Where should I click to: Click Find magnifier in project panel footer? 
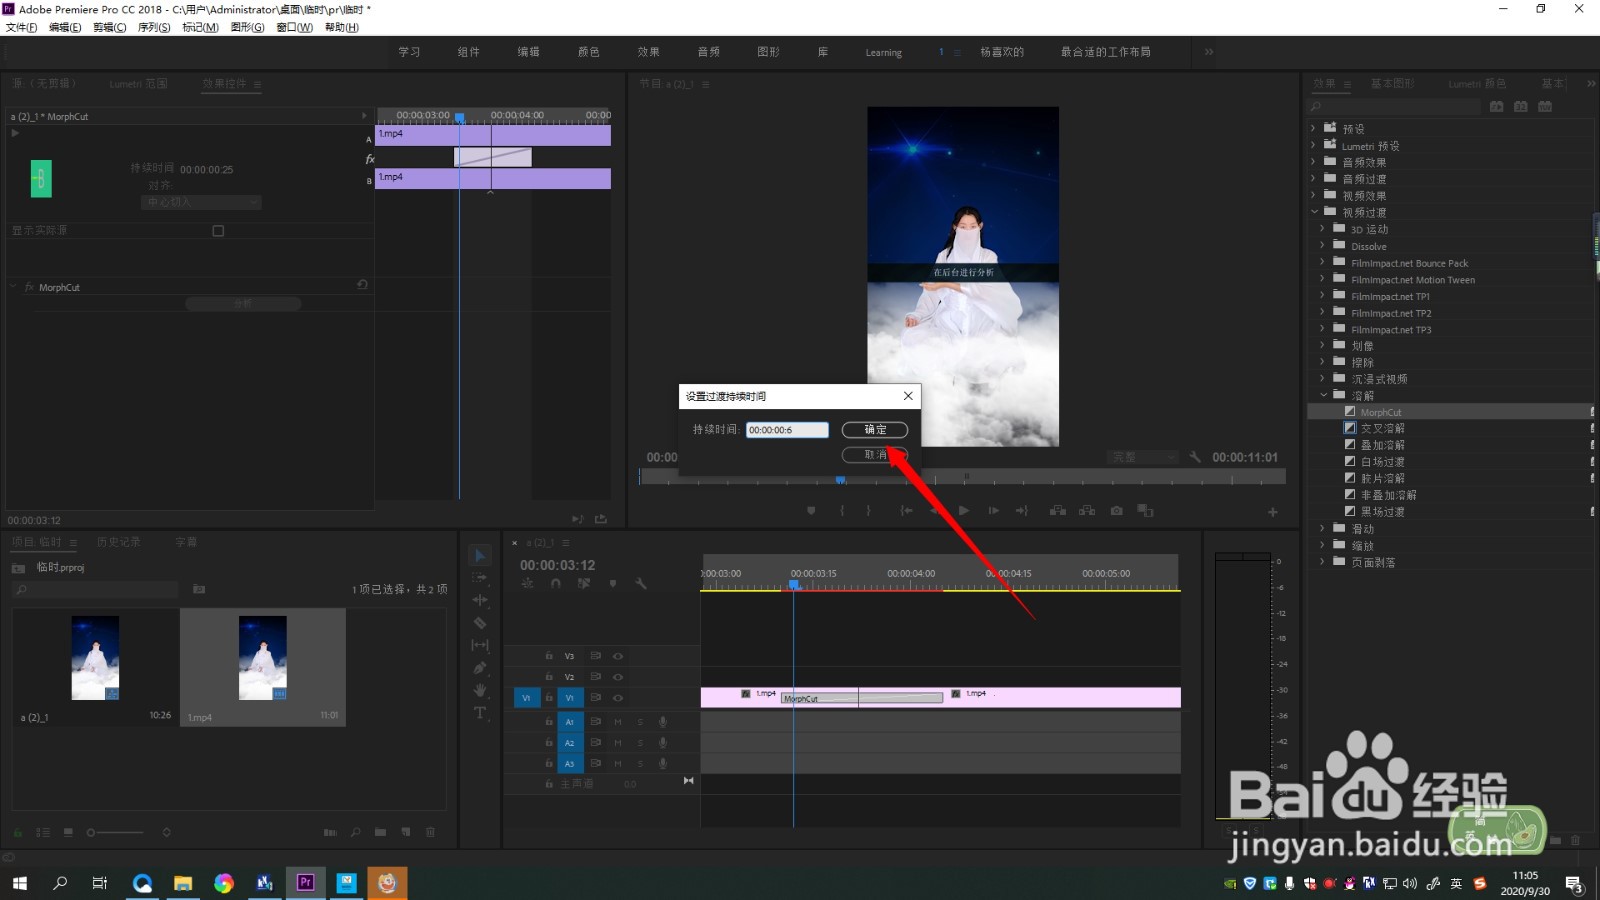point(355,832)
